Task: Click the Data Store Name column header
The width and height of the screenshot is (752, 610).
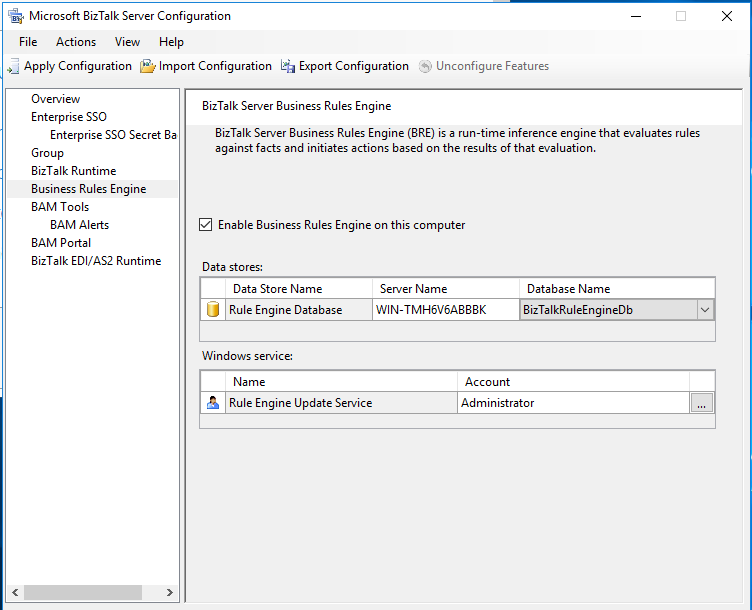Action: [x=299, y=289]
